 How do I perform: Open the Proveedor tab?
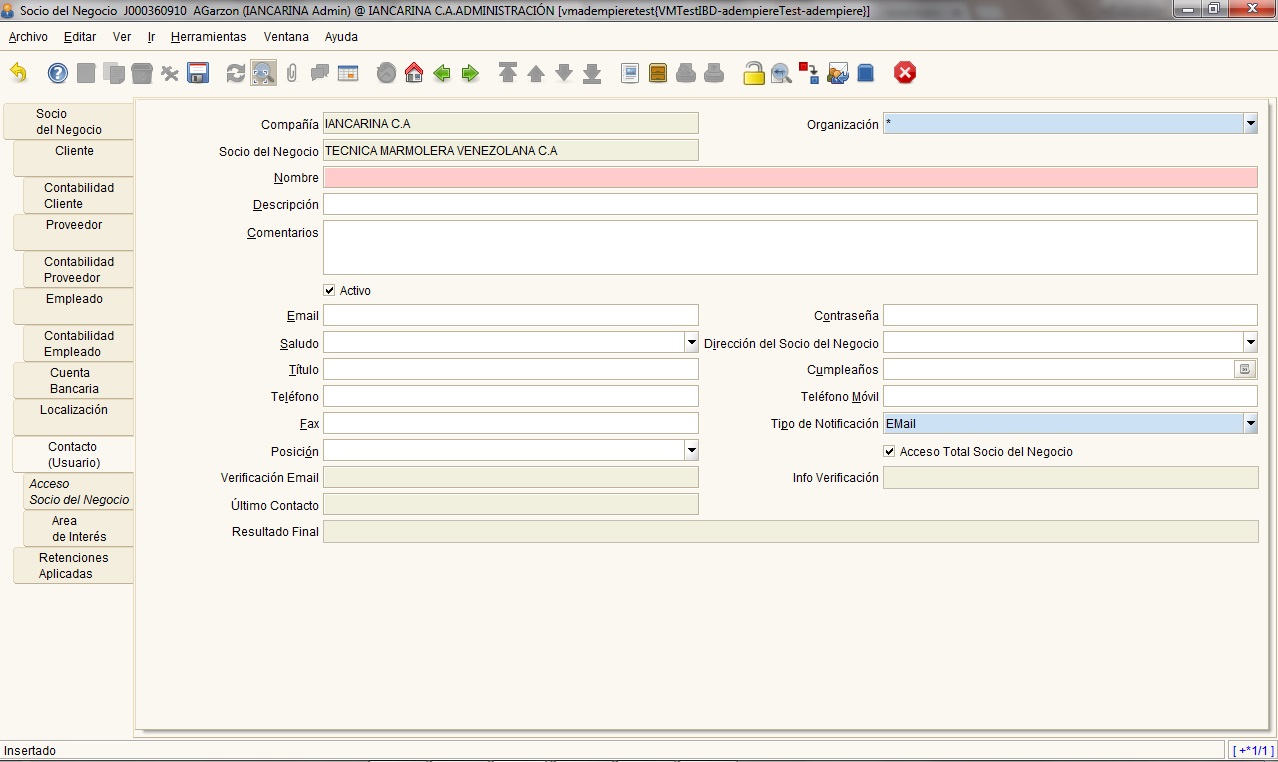(x=73, y=232)
